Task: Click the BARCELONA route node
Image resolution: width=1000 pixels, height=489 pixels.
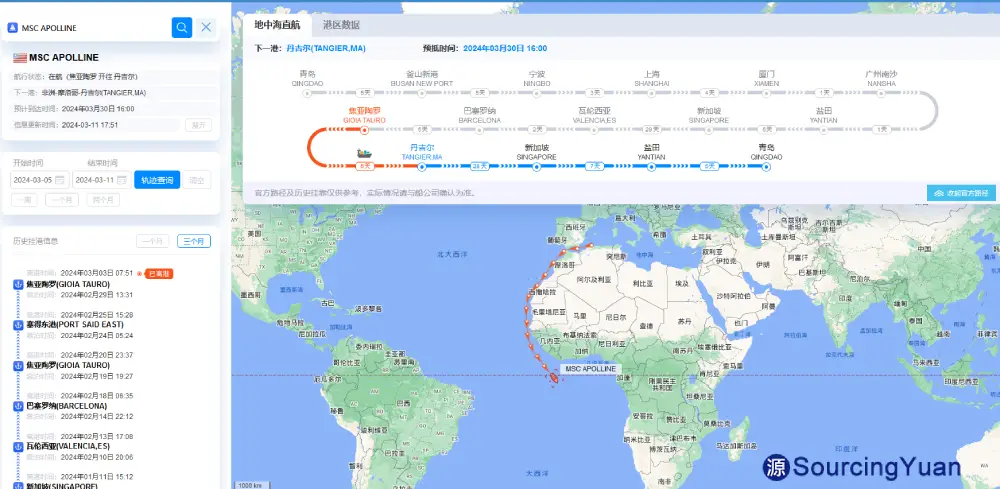Action: (x=479, y=130)
